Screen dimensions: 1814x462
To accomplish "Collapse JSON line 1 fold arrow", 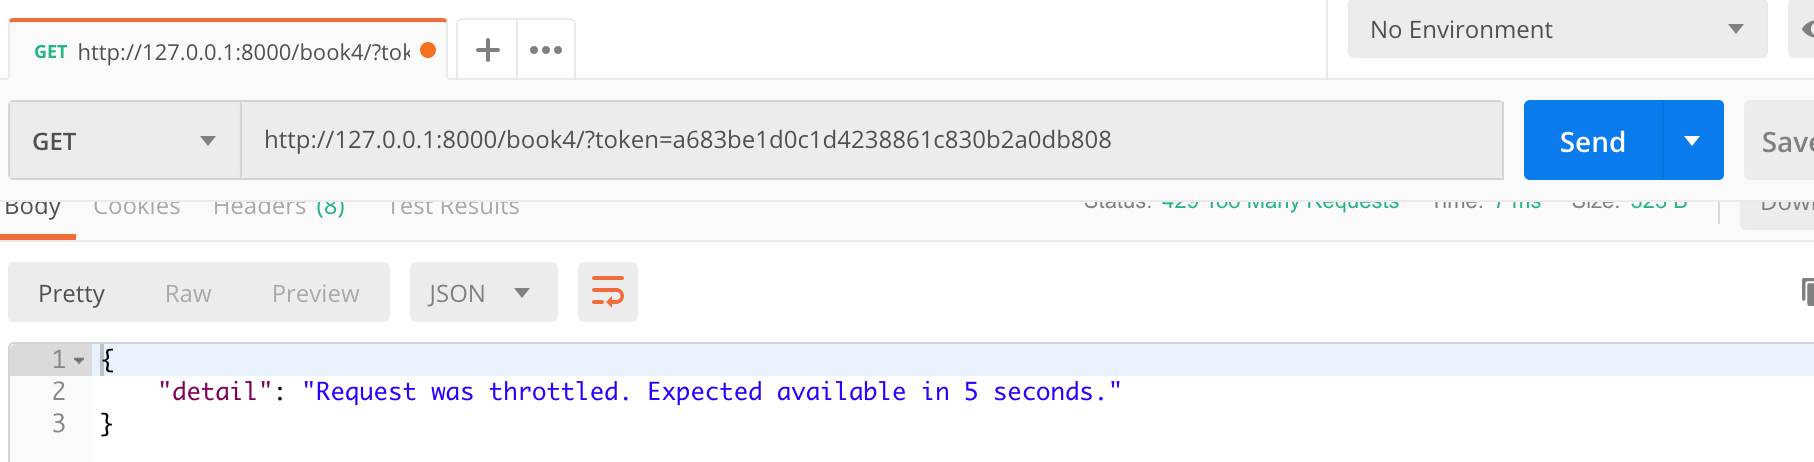I will [79, 360].
